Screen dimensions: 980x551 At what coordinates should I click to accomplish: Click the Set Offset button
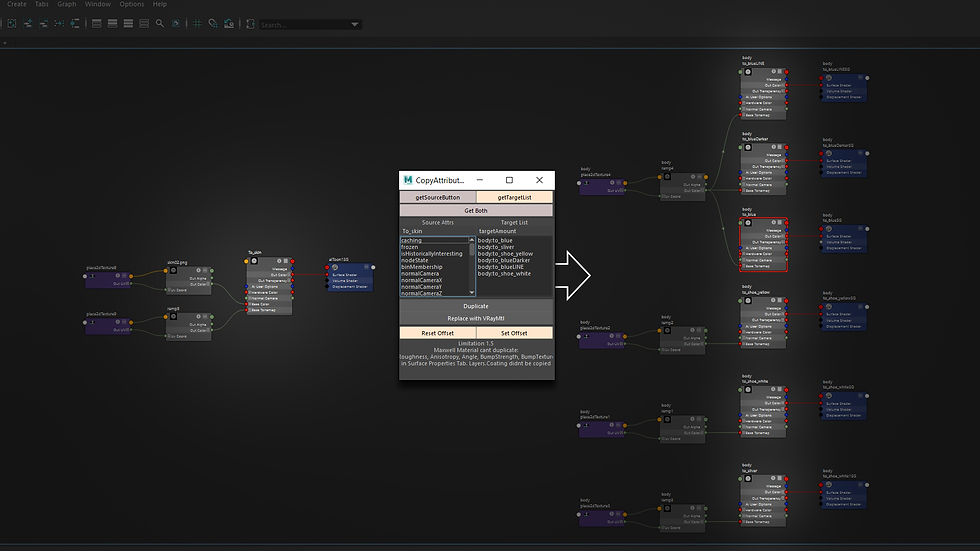[x=514, y=333]
